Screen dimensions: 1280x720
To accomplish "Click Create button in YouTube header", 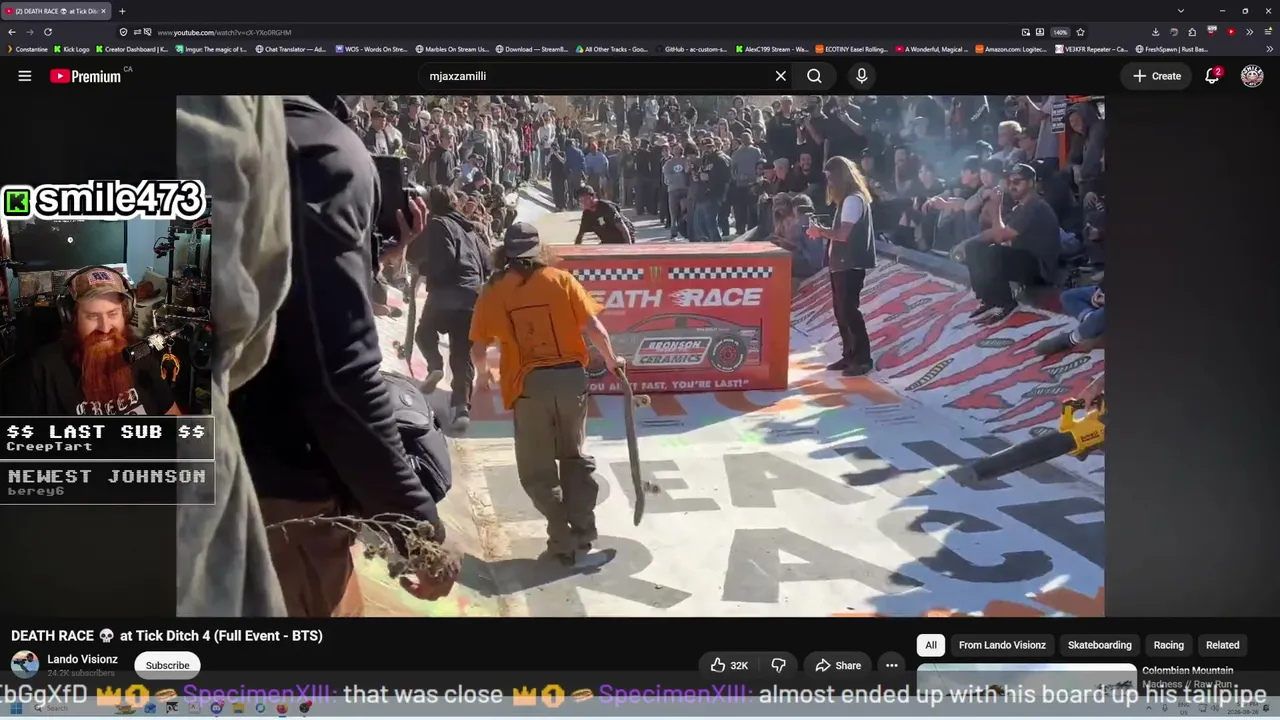I will pyautogui.click(x=1157, y=76).
